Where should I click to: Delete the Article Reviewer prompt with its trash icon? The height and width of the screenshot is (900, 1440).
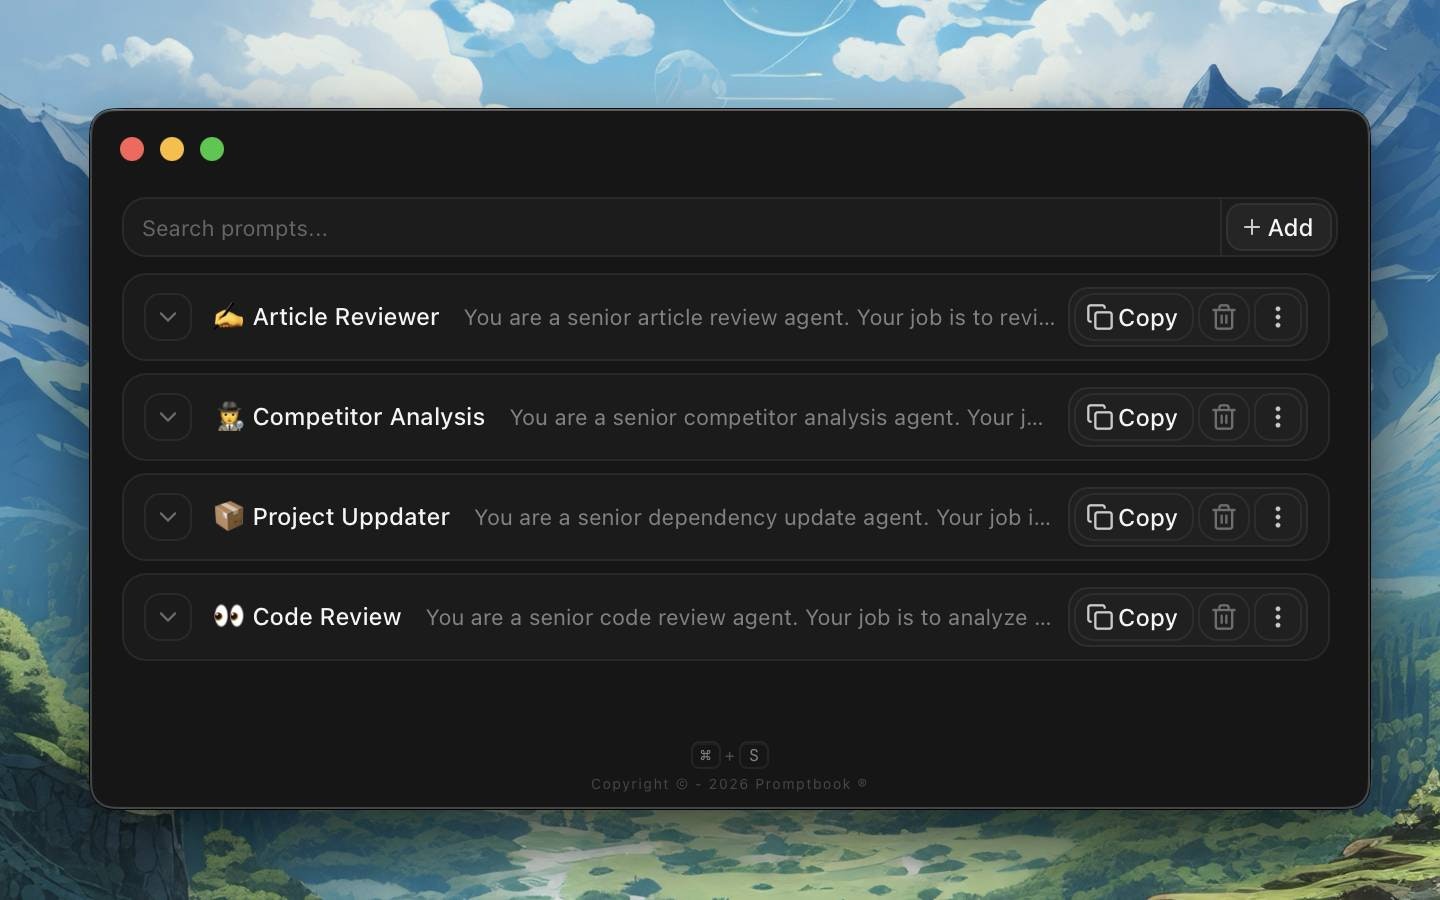coord(1223,317)
